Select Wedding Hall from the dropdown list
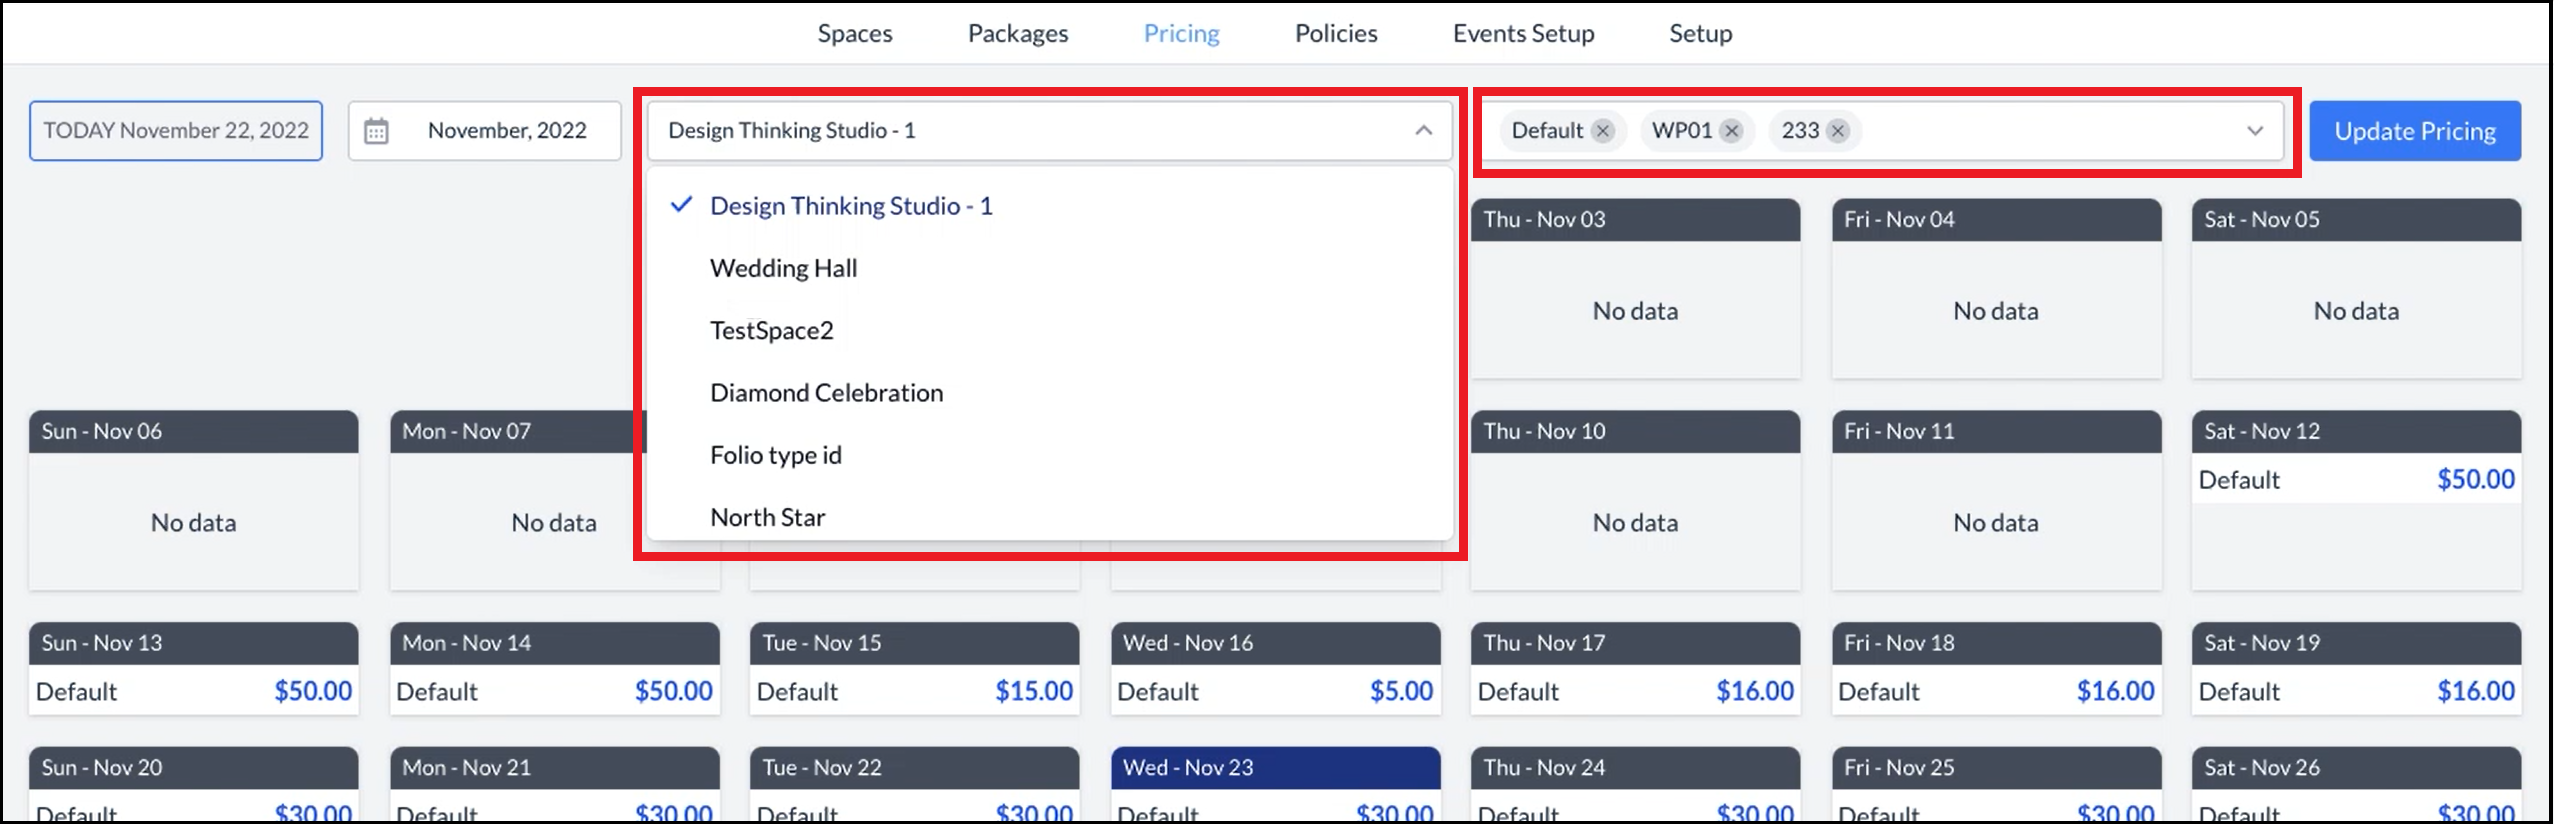Image resolution: width=2554 pixels, height=824 pixels. click(x=783, y=268)
